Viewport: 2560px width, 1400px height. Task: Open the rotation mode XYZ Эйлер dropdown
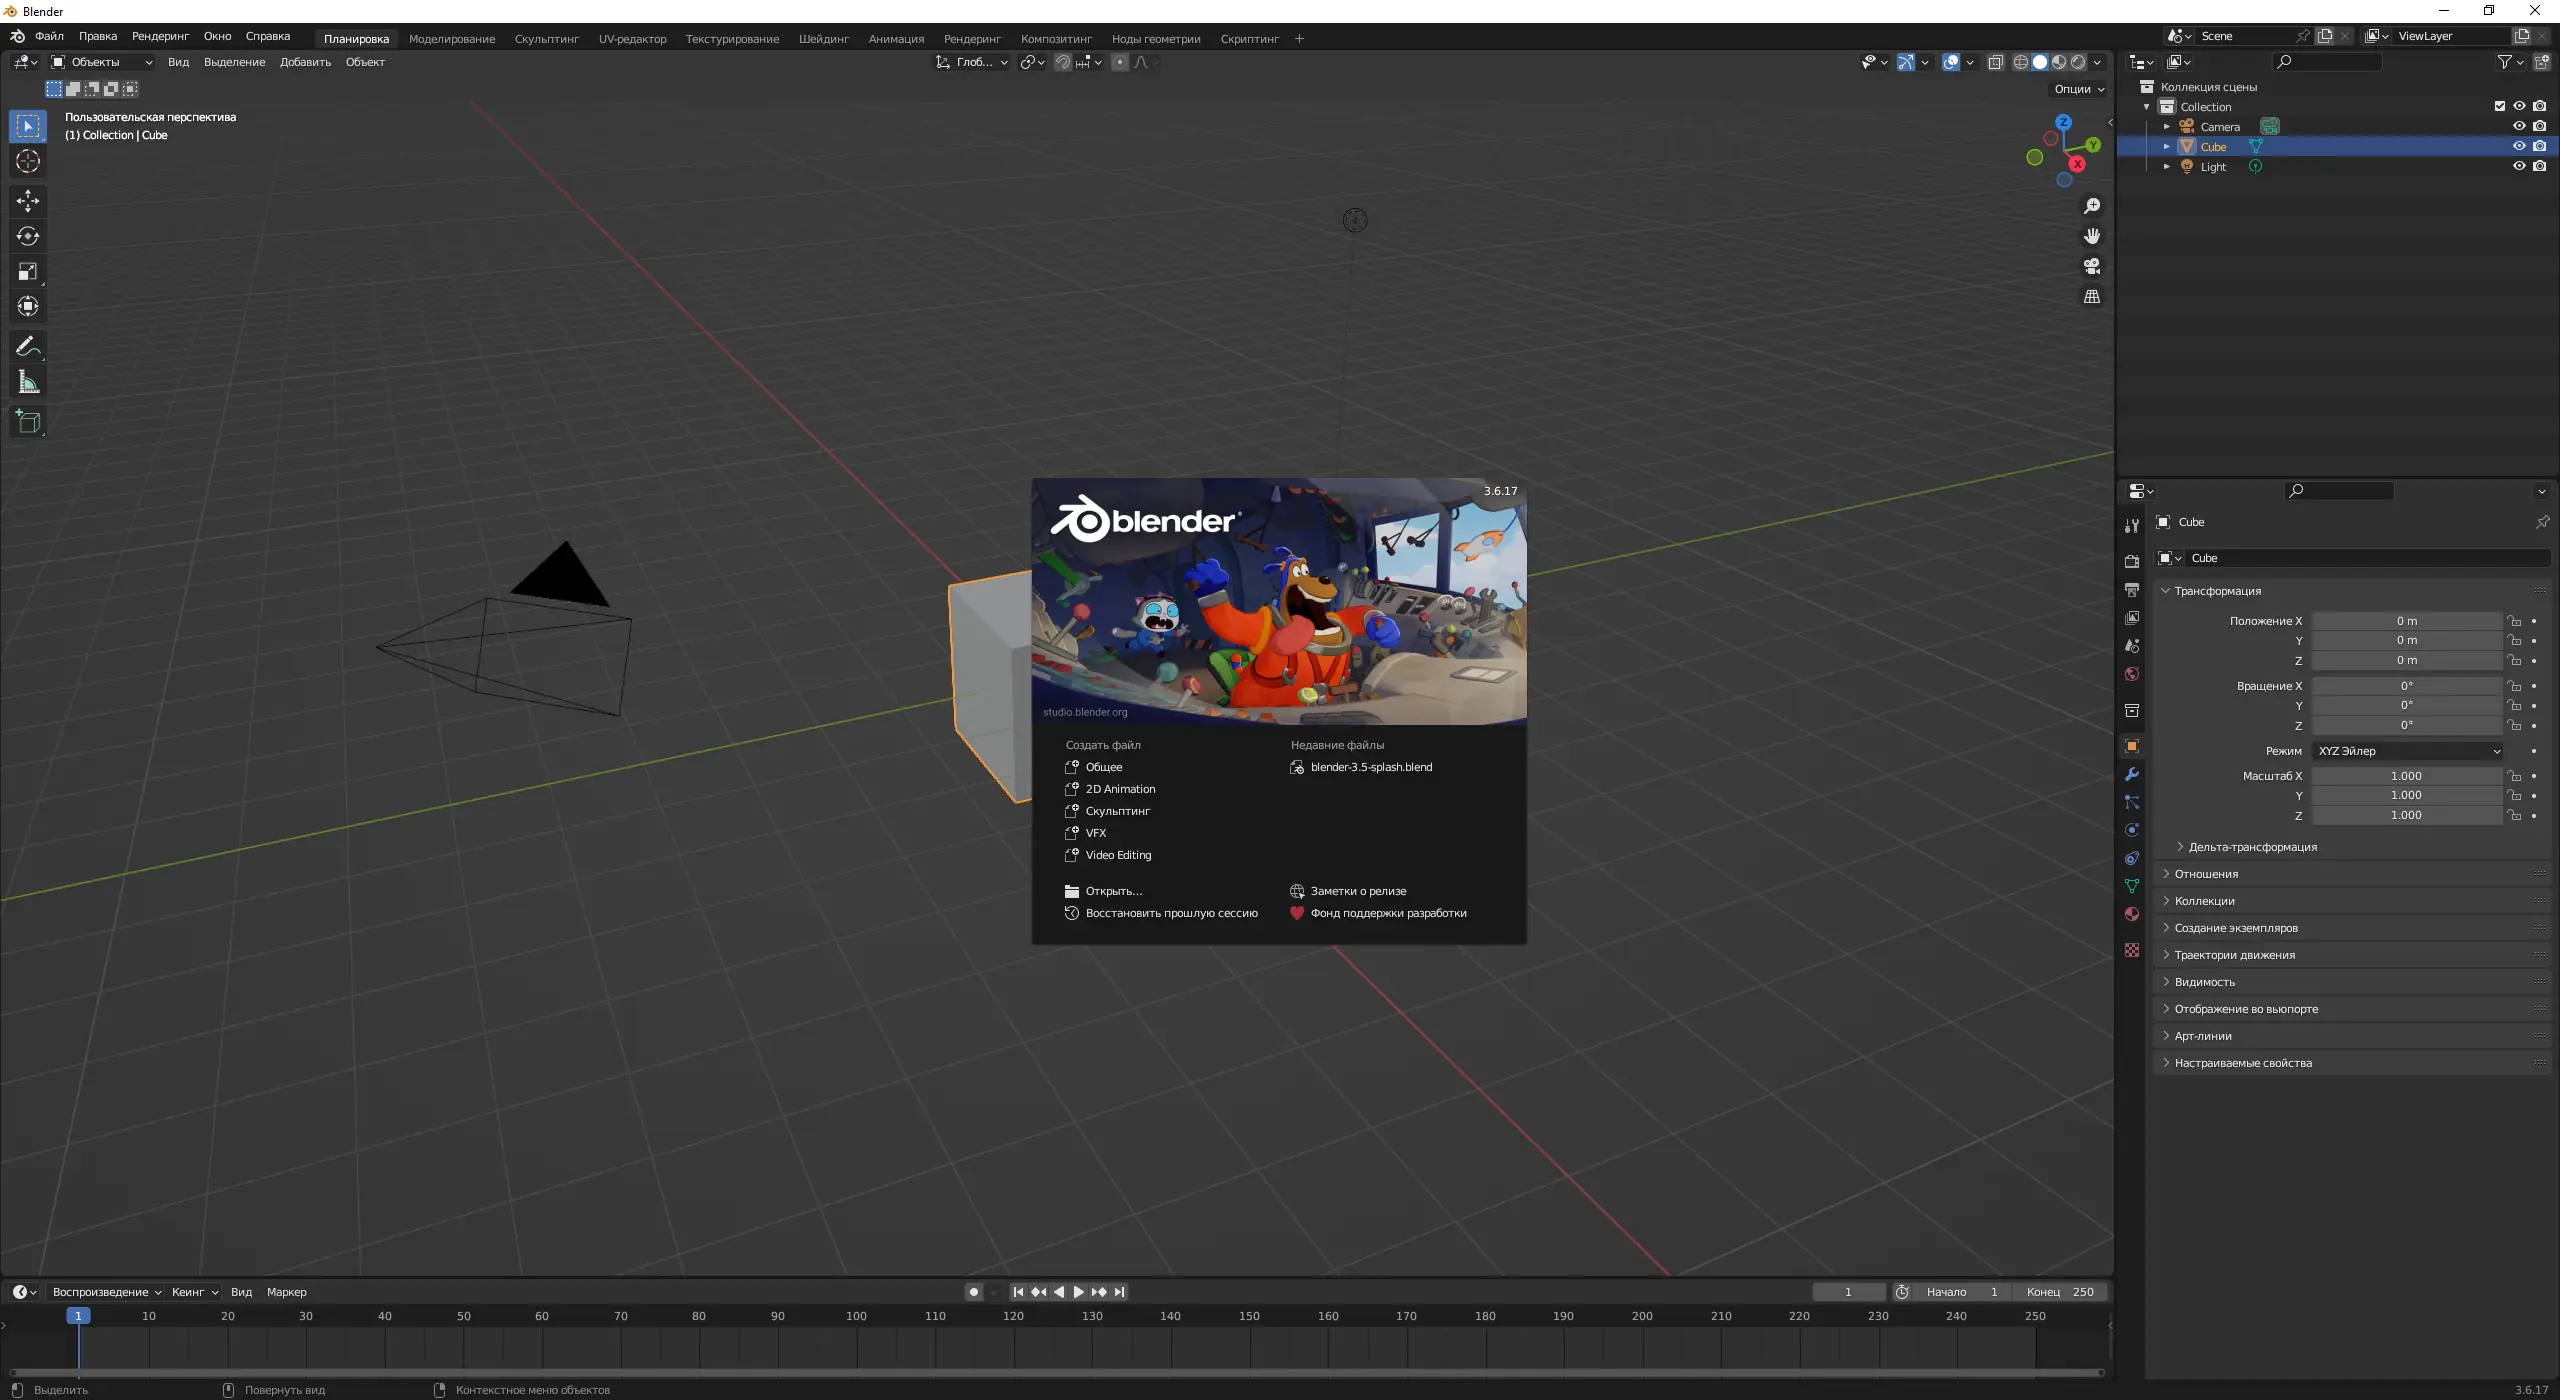pyautogui.click(x=2408, y=751)
